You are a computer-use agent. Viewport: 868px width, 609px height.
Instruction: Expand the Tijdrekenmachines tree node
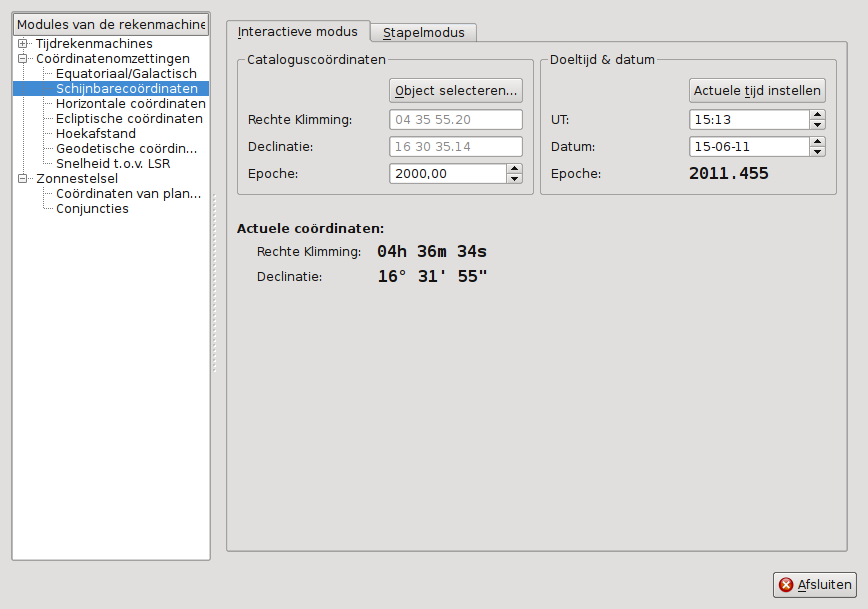[22, 44]
